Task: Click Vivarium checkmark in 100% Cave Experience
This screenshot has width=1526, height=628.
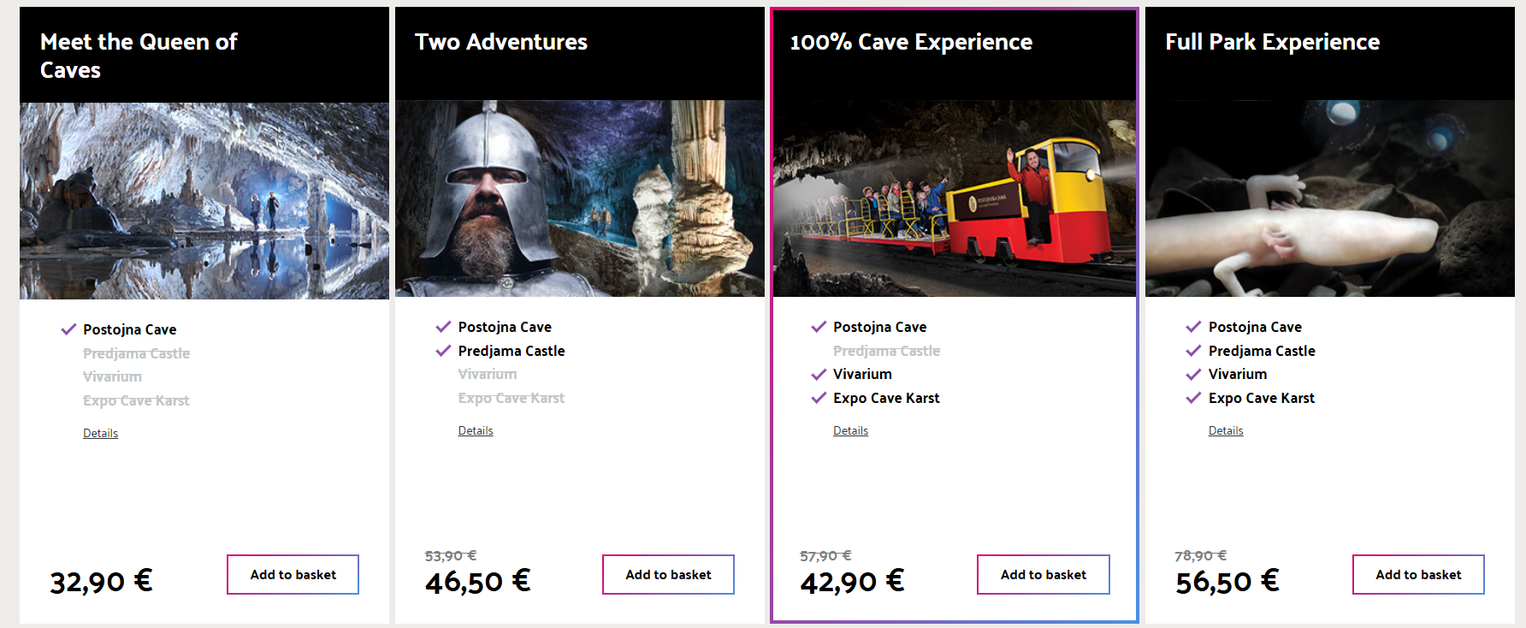Action: [x=819, y=374]
